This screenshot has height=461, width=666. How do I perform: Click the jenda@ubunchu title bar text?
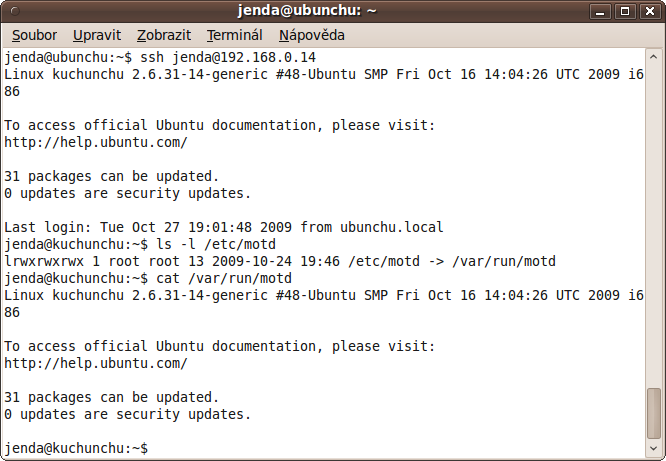point(307,11)
